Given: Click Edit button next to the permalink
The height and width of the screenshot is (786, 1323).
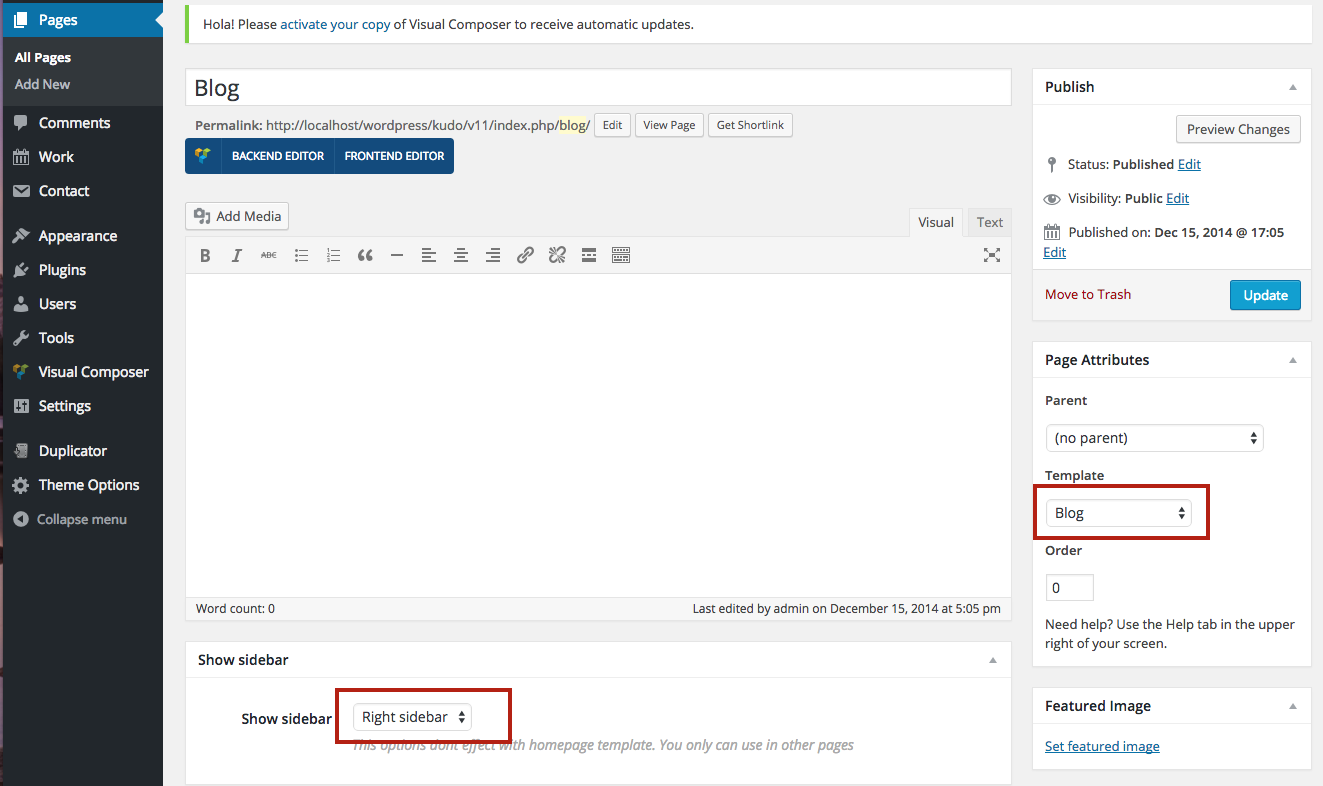Looking at the screenshot, I should point(612,125).
